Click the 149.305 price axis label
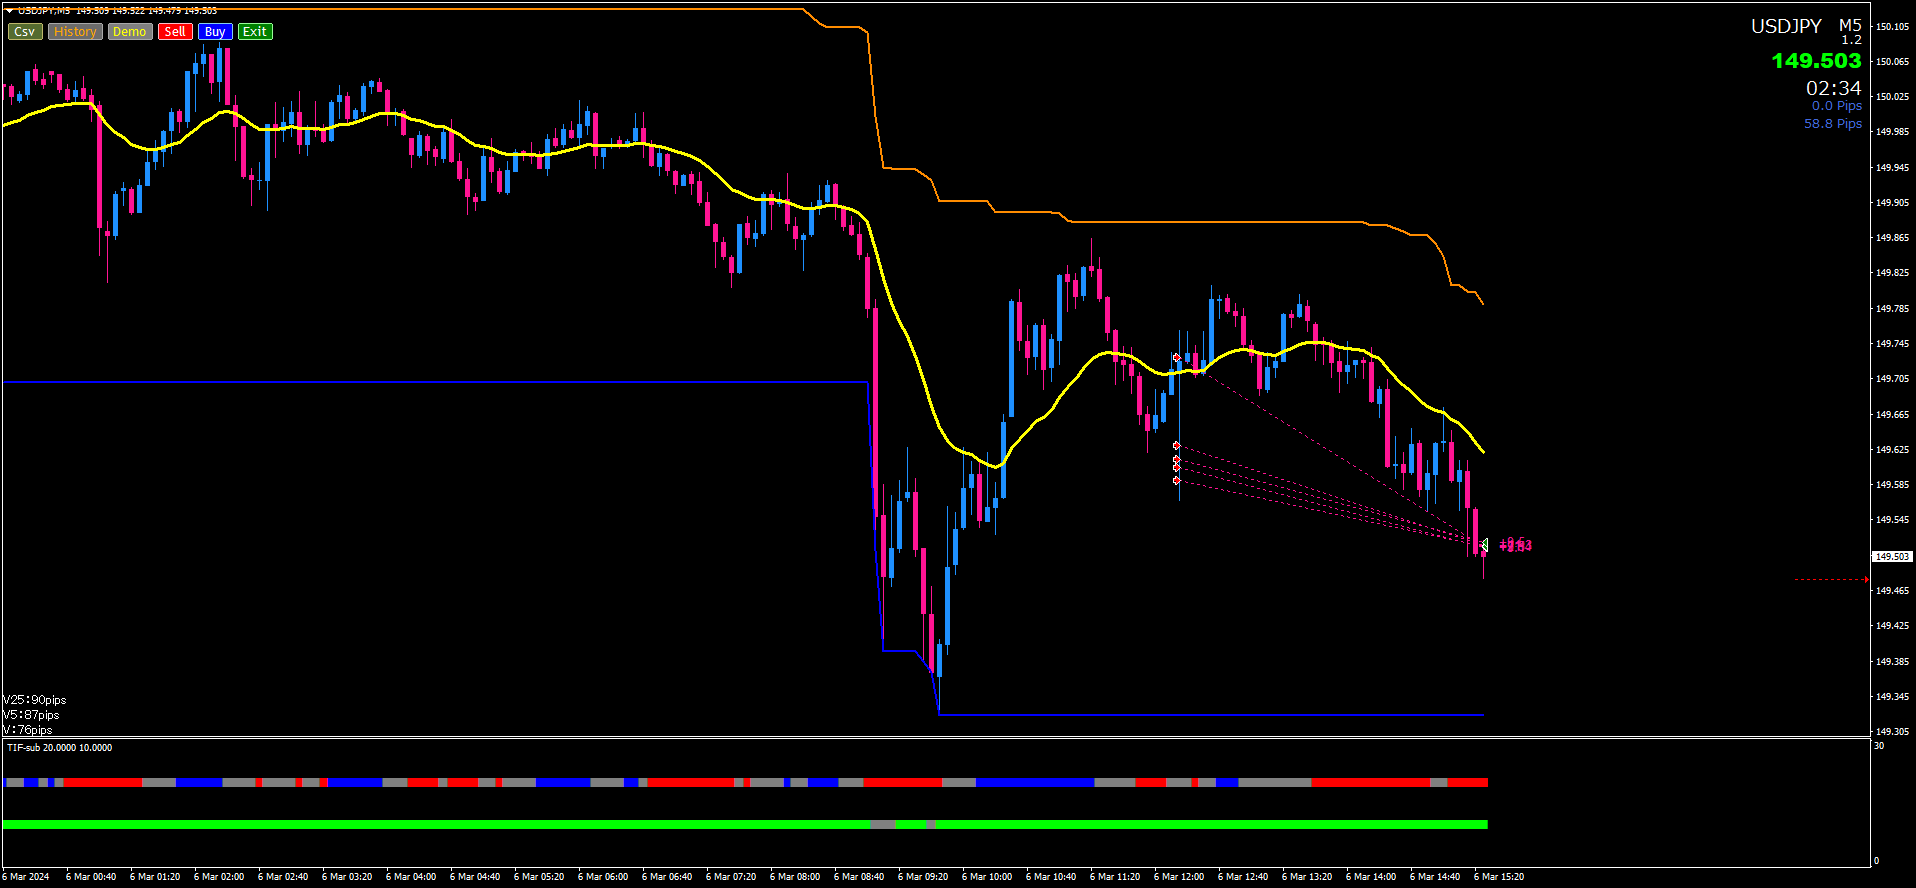 1893,732
